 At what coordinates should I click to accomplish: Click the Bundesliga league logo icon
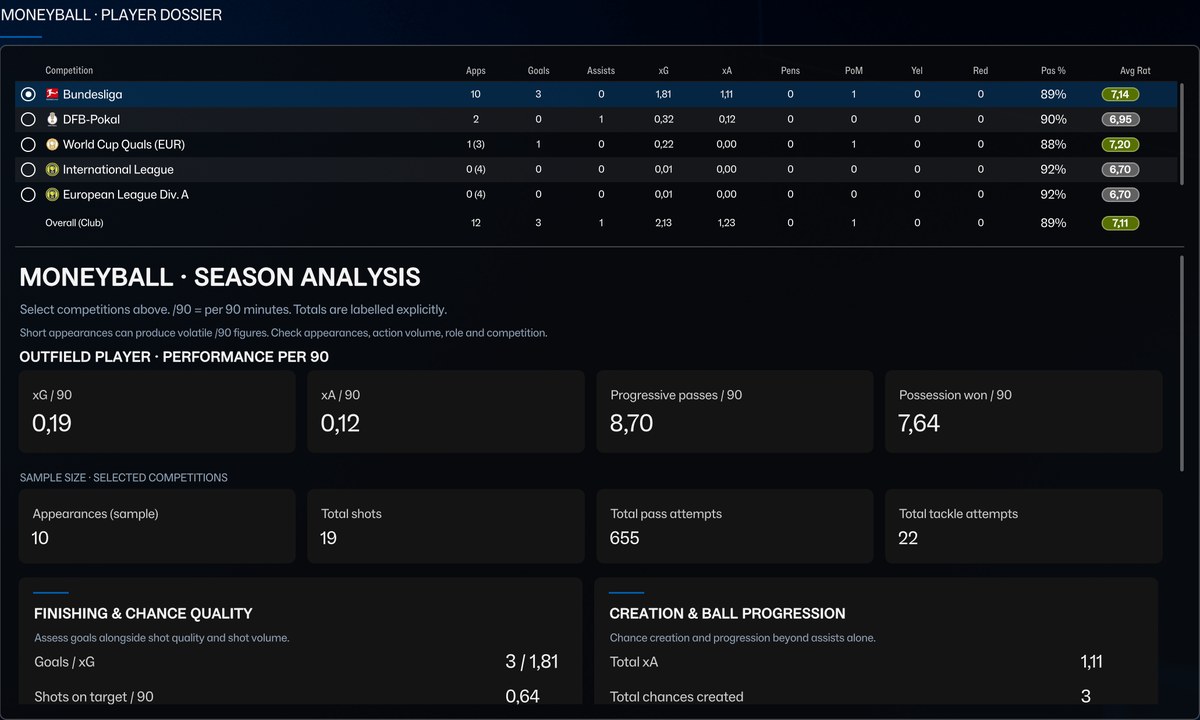(x=52, y=94)
